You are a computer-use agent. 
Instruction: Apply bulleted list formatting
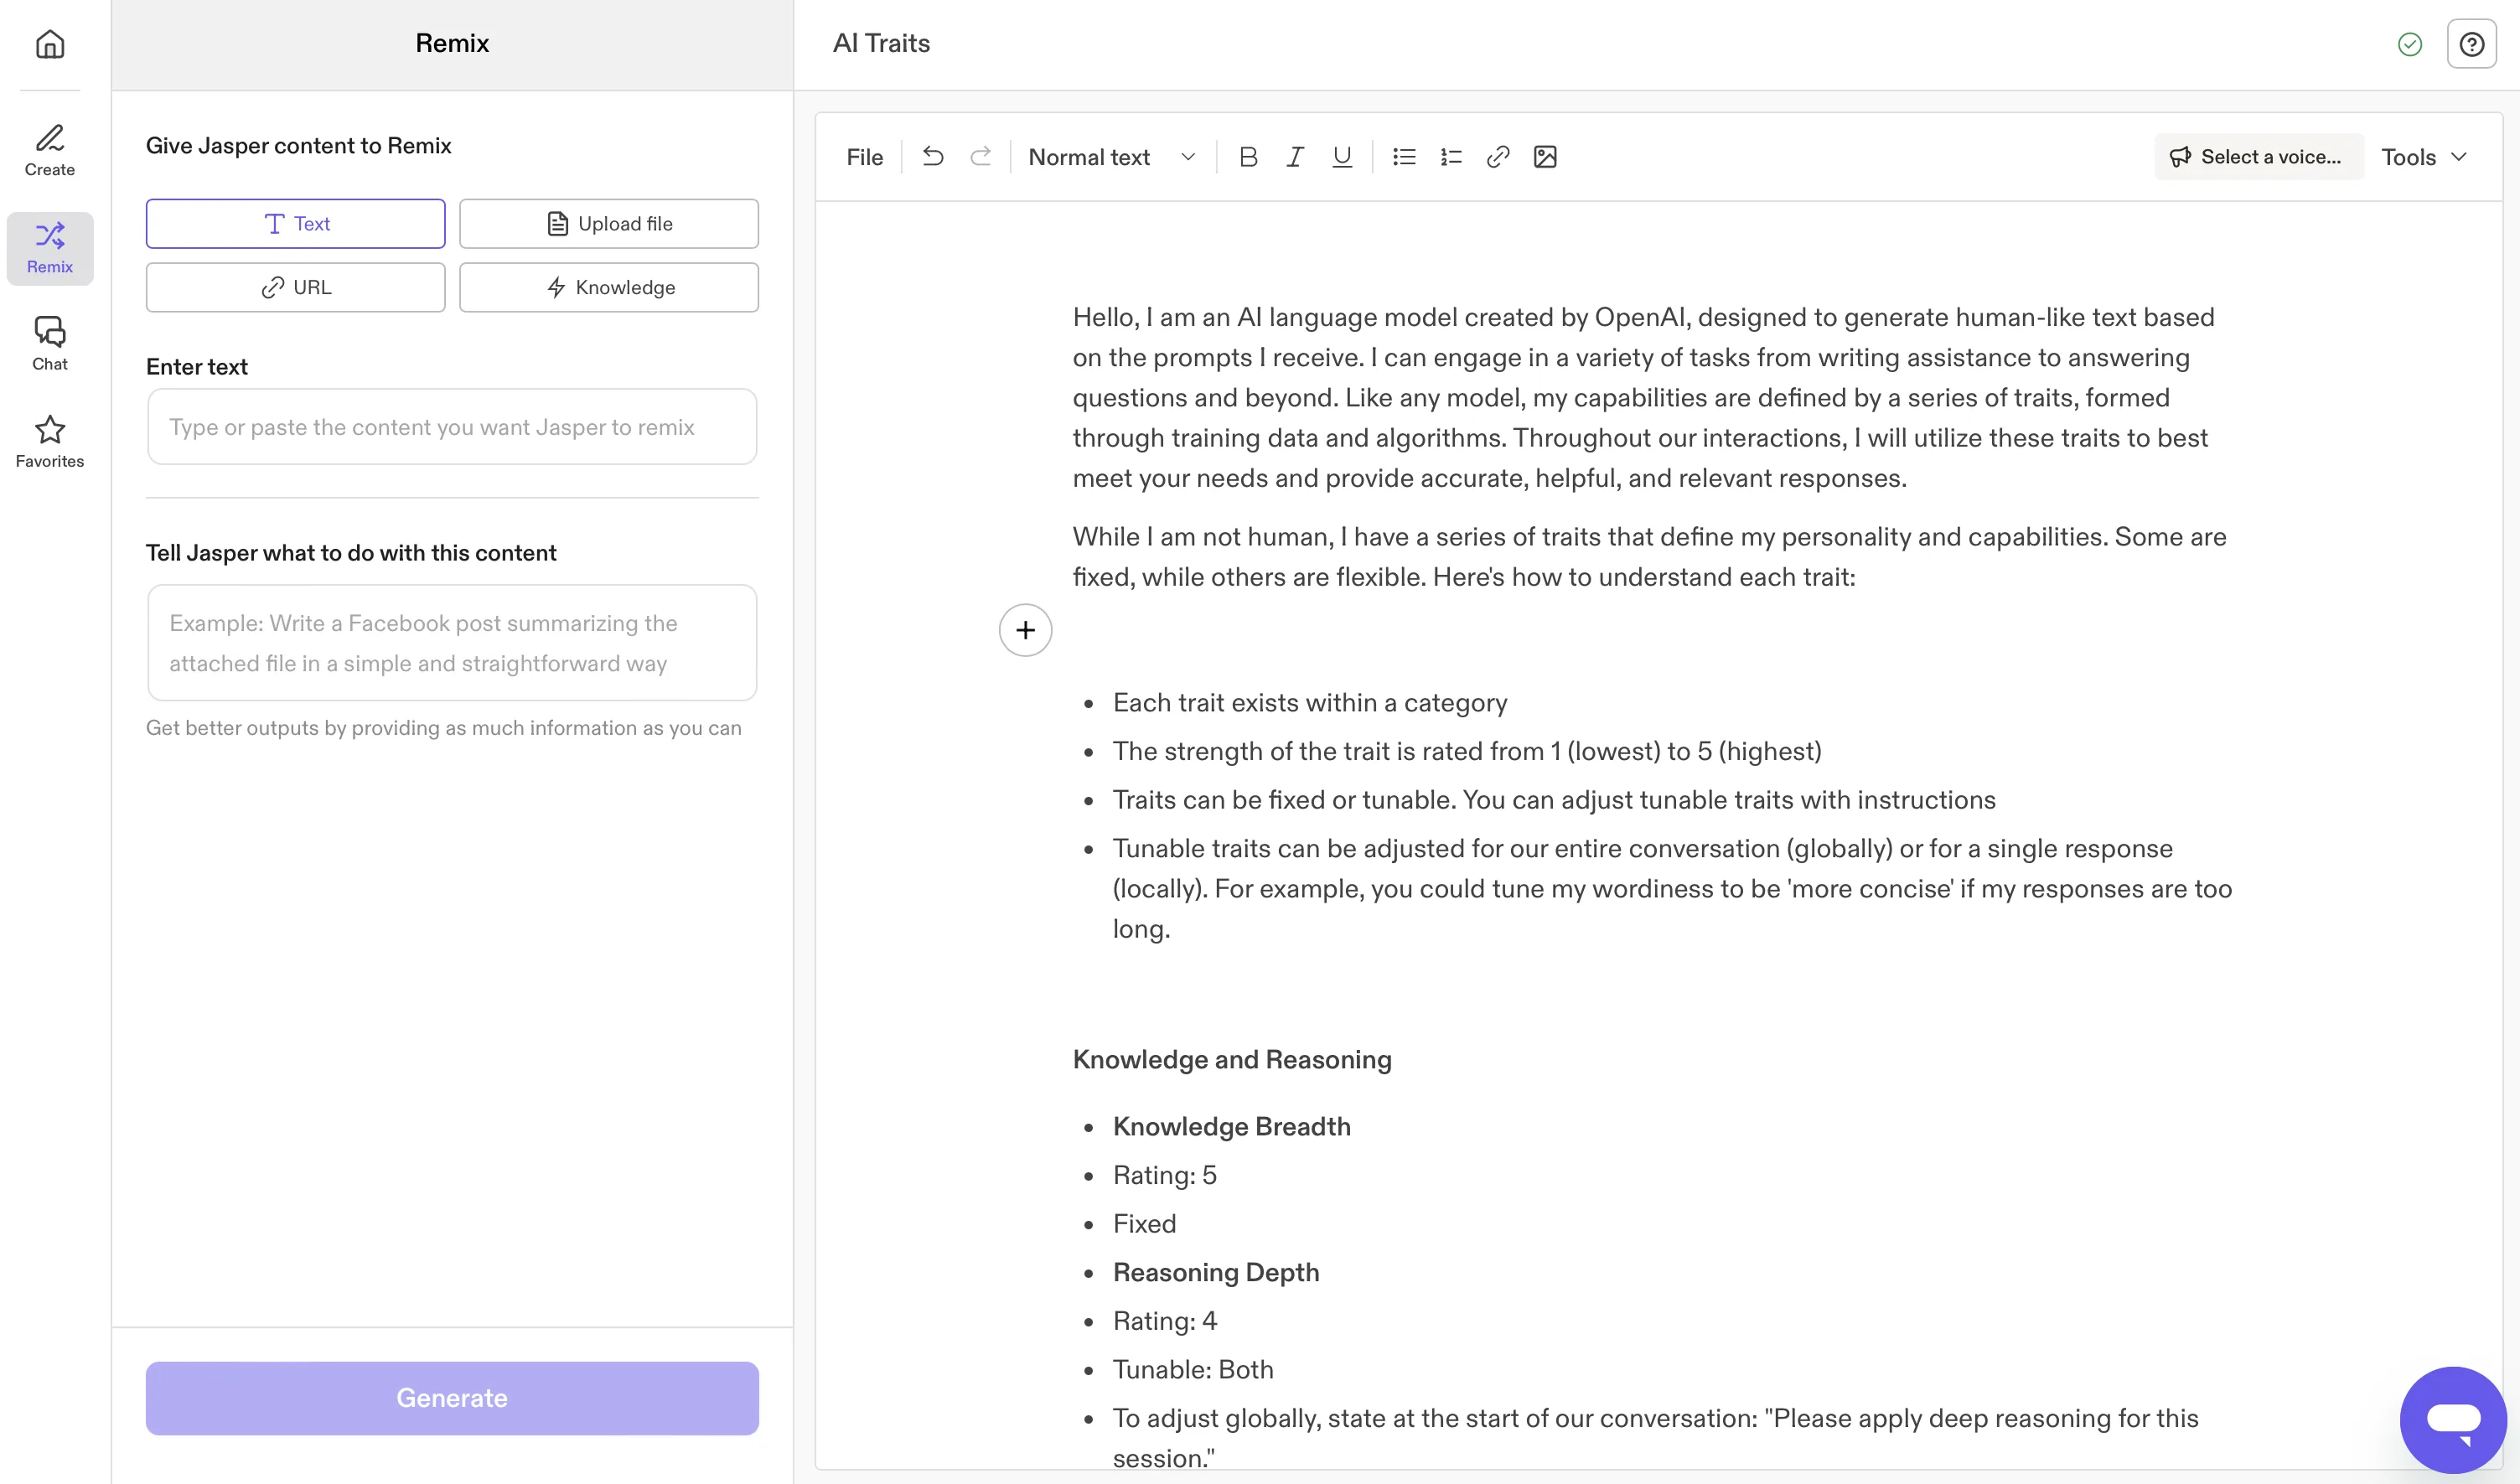pyautogui.click(x=1403, y=157)
